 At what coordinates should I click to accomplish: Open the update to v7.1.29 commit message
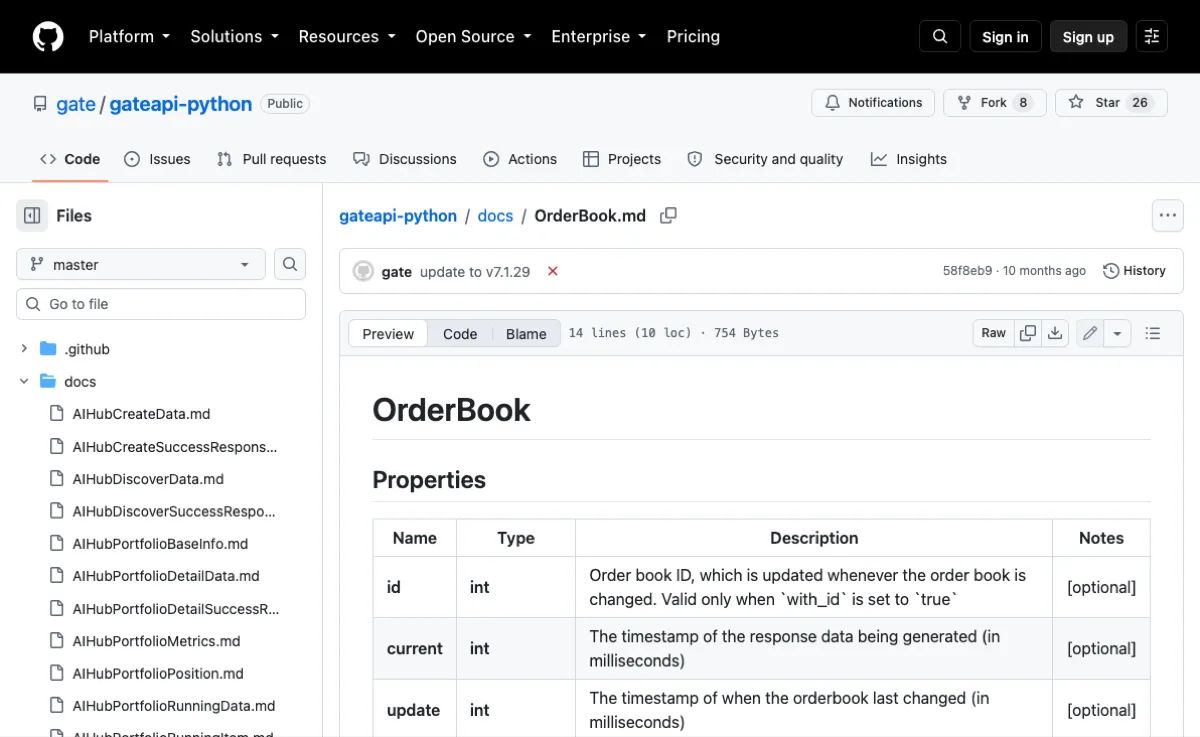click(475, 271)
